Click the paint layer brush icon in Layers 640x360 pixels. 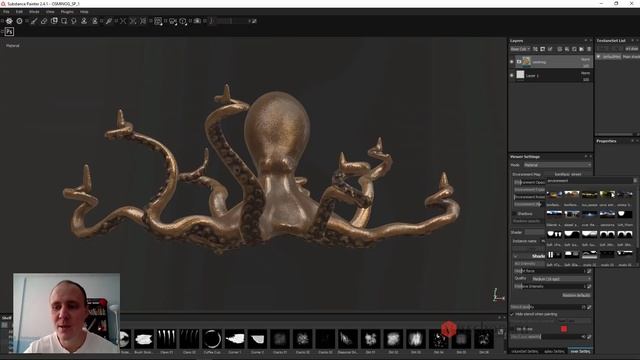click(550, 49)
